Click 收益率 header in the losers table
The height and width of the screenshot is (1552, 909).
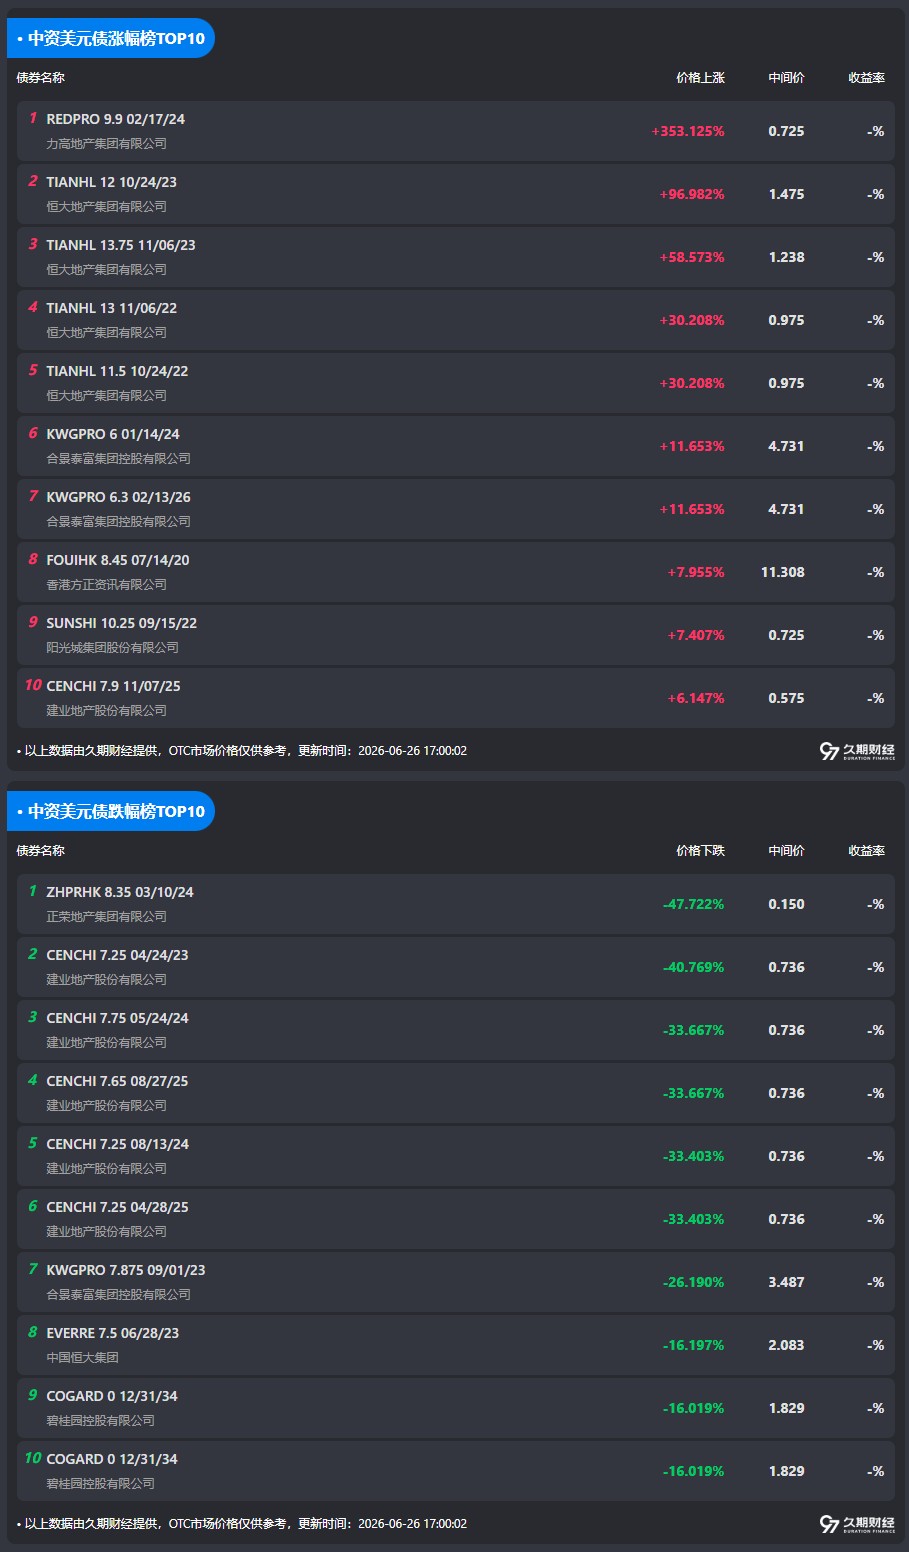[x=866, y=850]
